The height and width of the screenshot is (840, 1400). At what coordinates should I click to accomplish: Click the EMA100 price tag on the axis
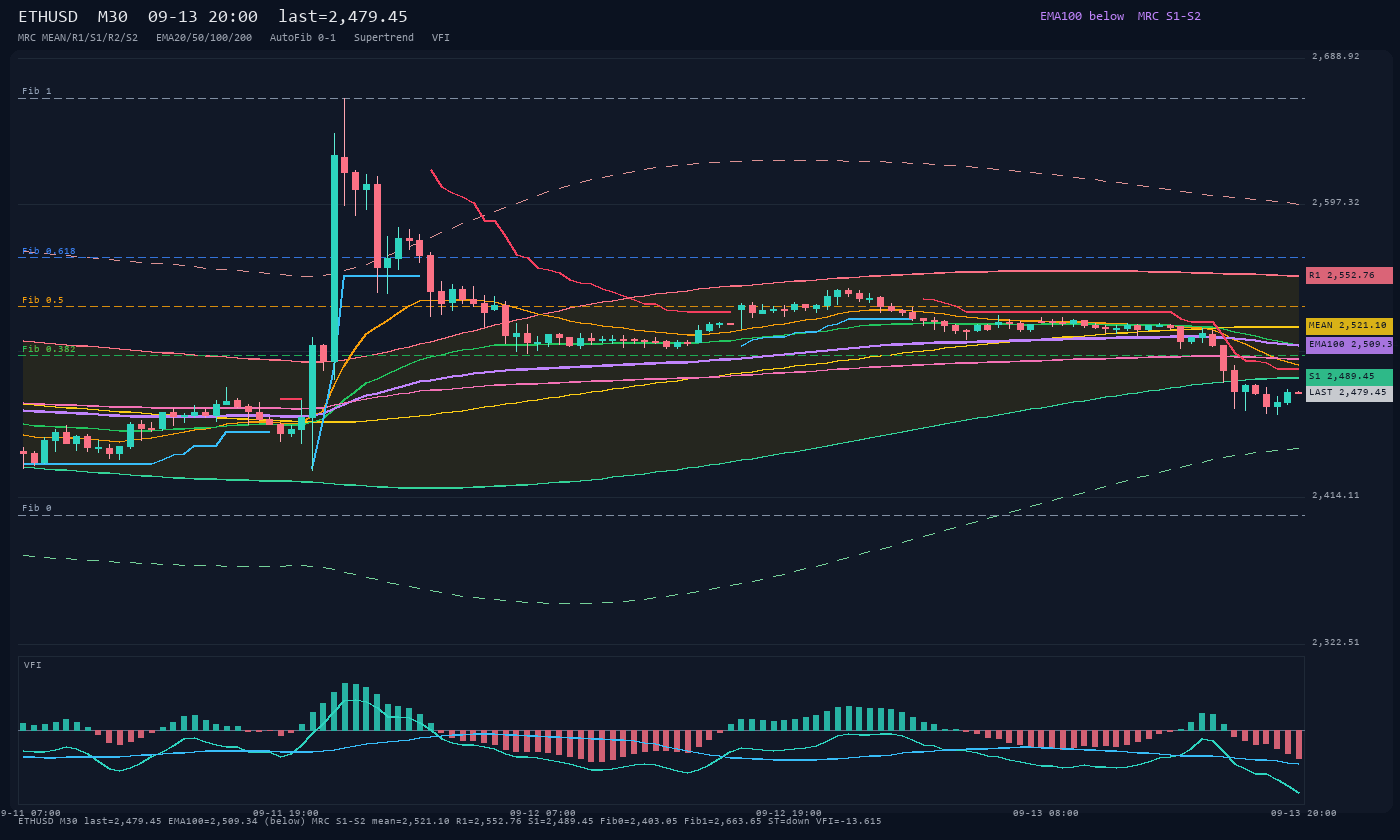pyautogui.click(x=1349, y=345)
